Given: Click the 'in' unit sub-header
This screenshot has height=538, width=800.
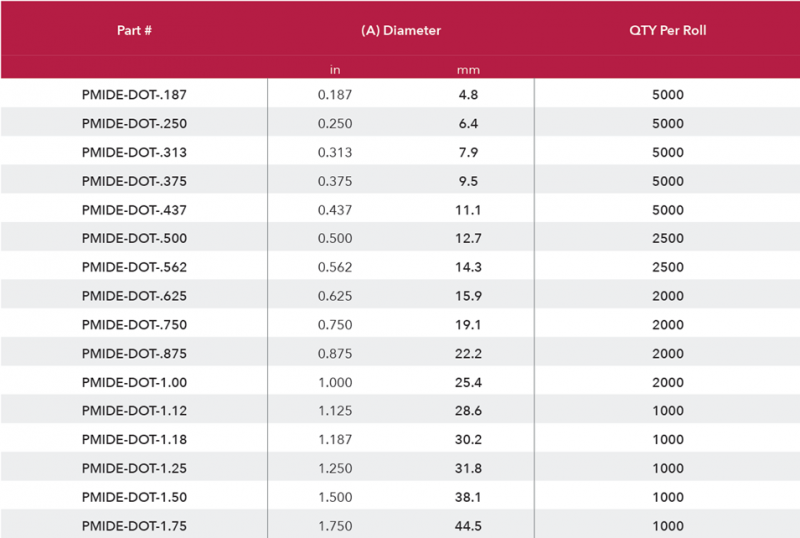Looking at the screenshot, I should (x=335, y=70).
